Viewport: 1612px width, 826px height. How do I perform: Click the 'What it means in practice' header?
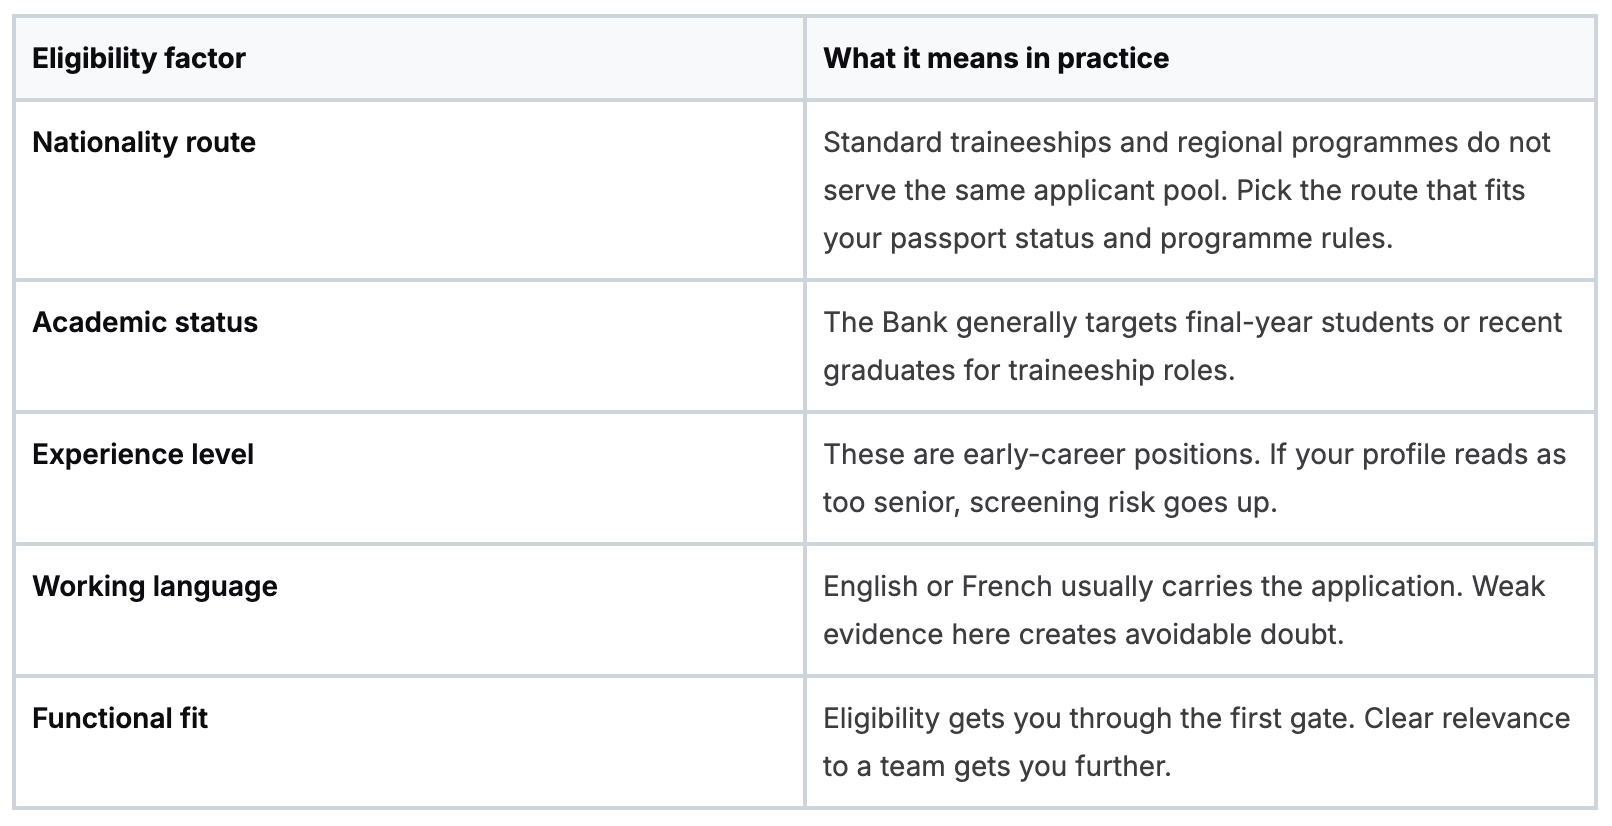click(x=995, y=58)
